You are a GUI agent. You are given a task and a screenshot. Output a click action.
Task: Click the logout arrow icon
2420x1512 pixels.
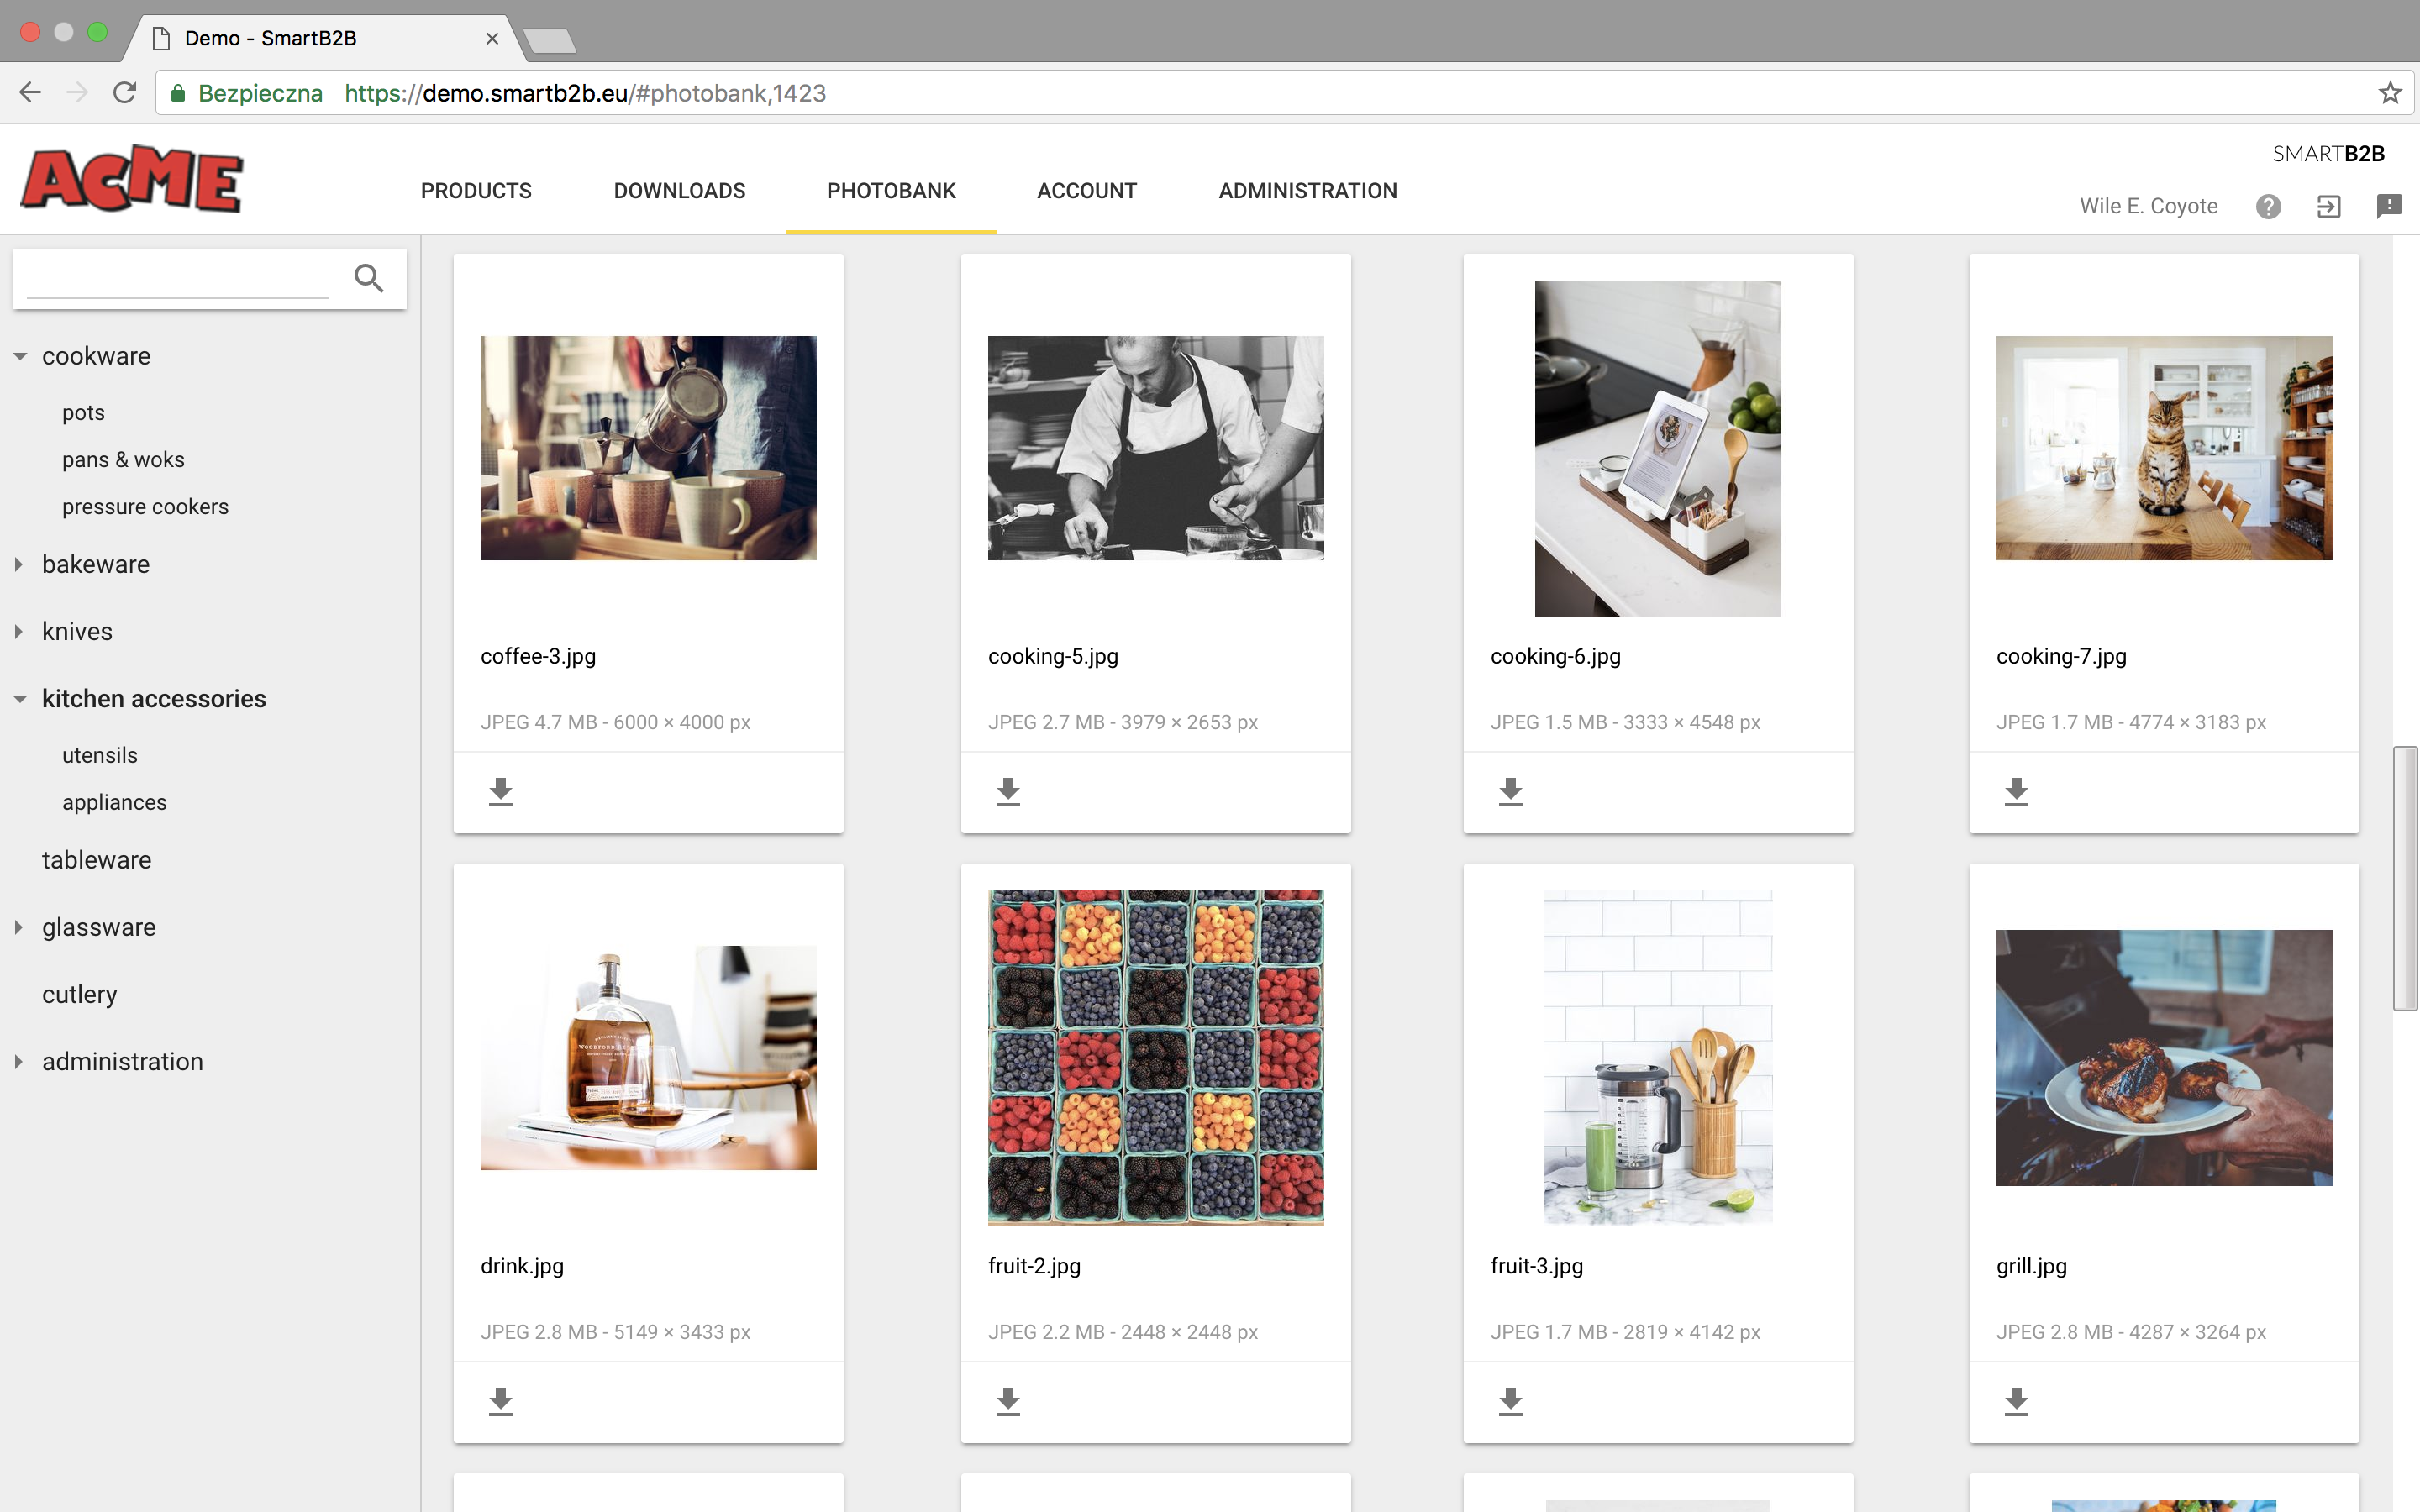click(x=2328, y=206)
